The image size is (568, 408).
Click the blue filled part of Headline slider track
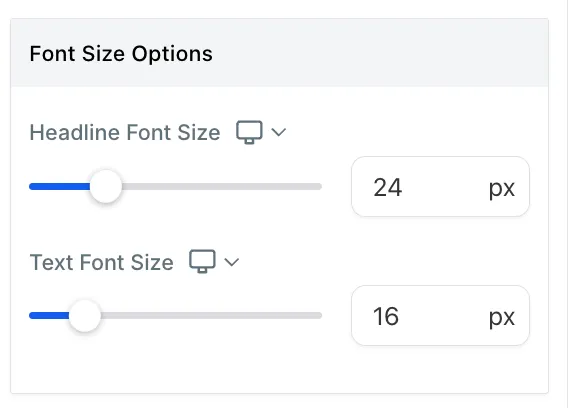pyautogui.click(x=60, y=186)
